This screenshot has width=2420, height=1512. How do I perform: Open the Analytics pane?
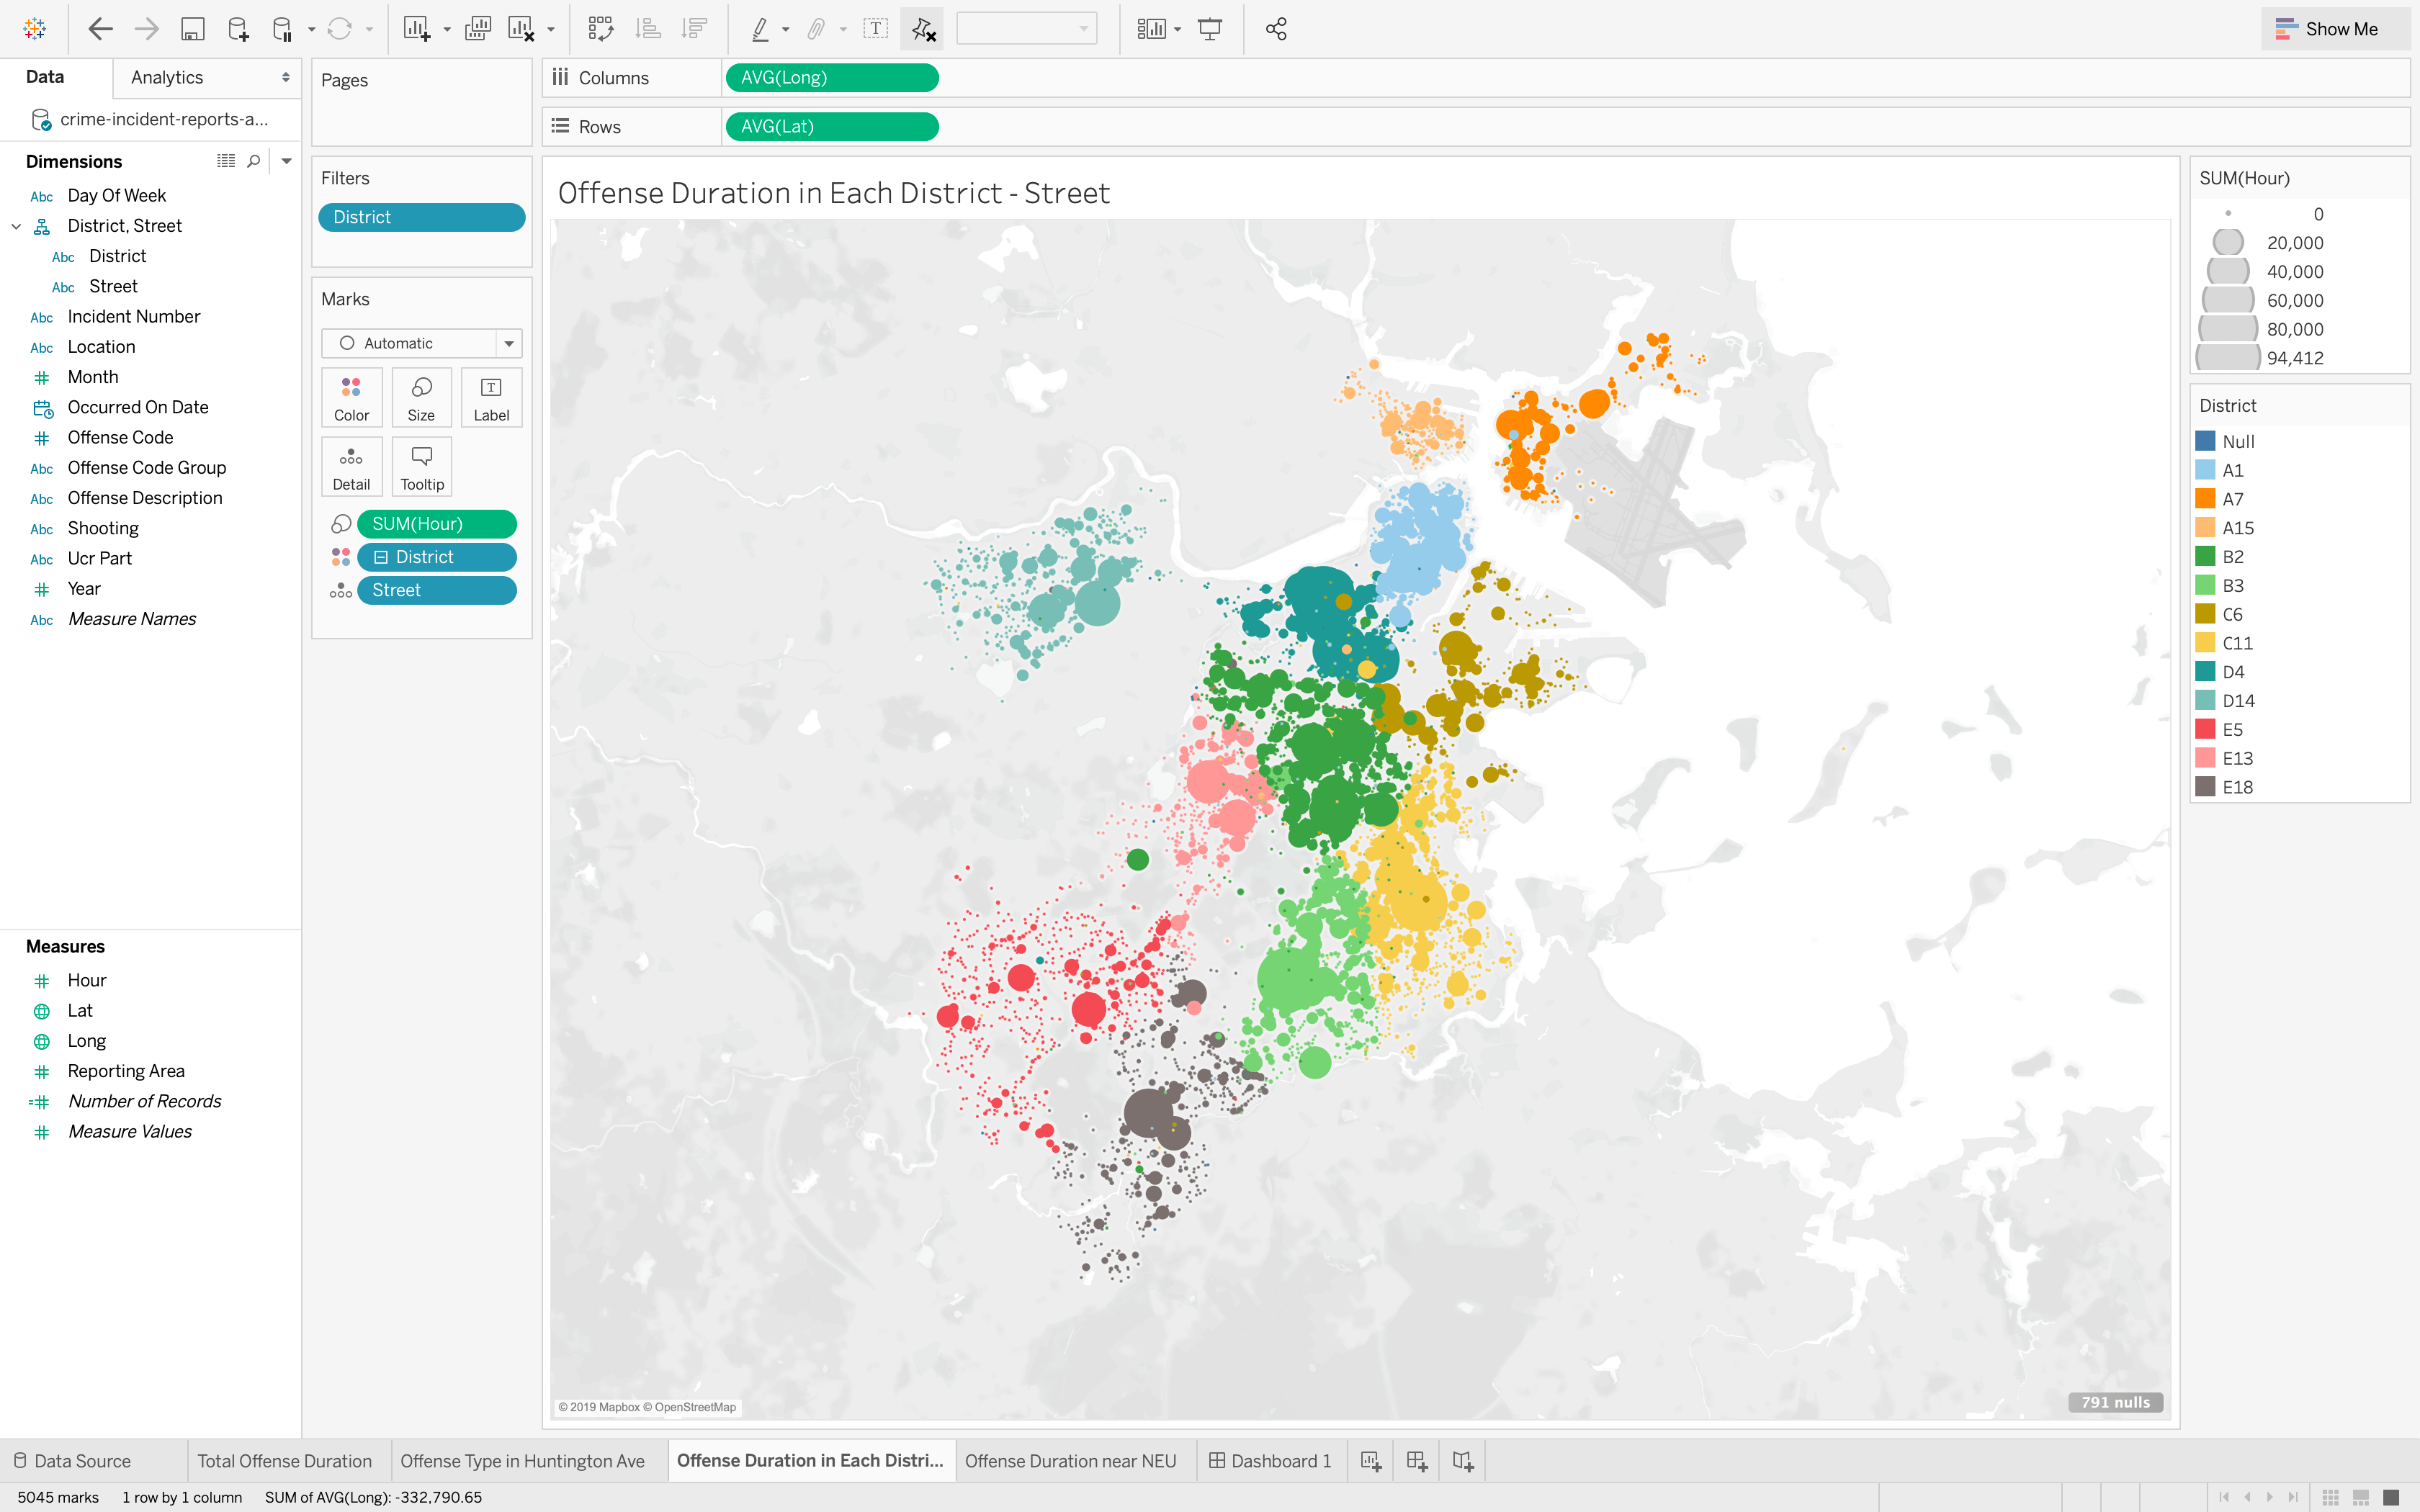[x=166, y=77]
